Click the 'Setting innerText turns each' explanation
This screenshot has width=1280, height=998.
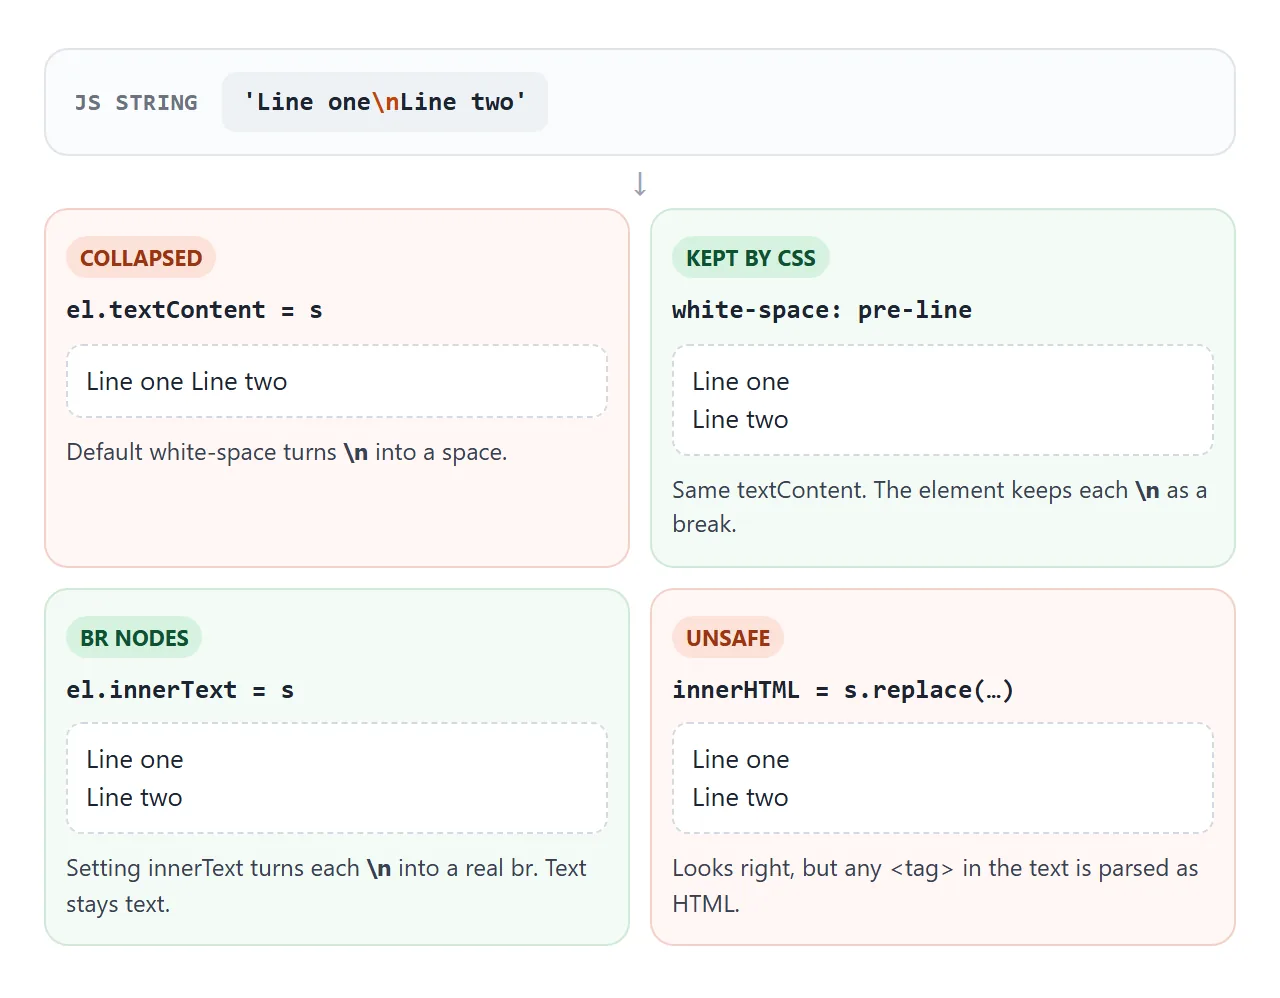(327, 886)
